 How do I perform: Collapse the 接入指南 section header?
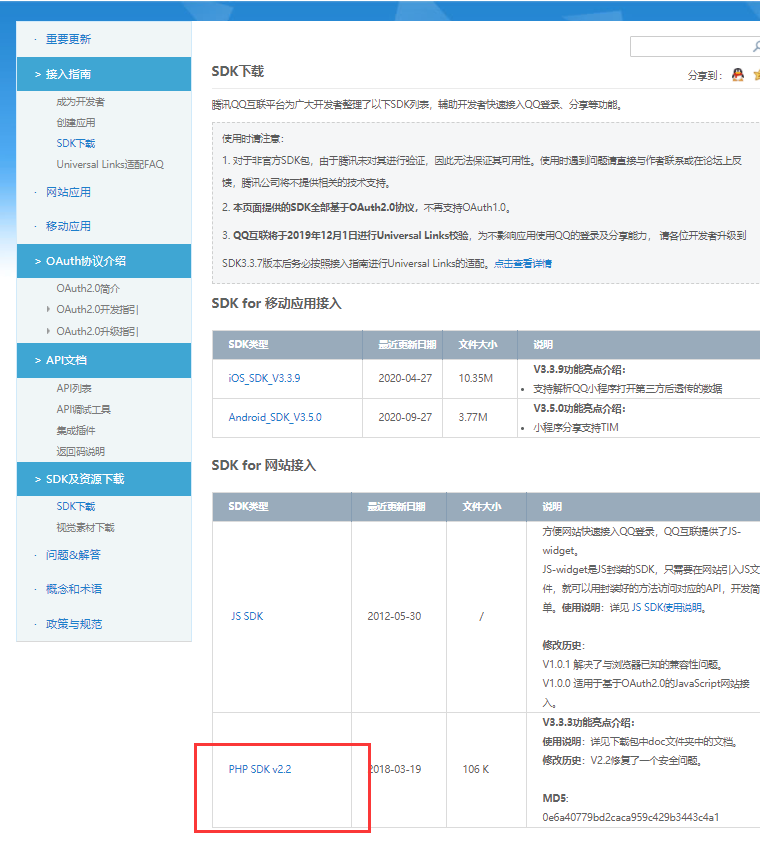[104, 74]
